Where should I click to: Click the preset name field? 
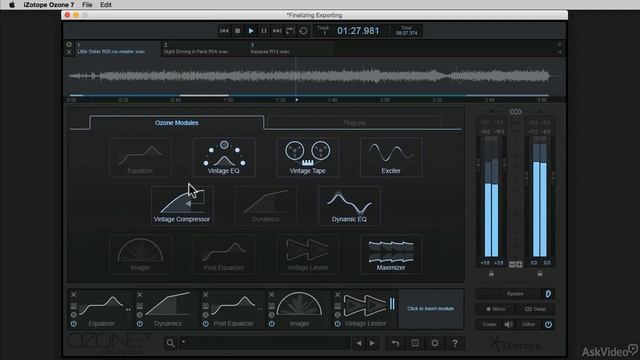(x=264, y=343)
